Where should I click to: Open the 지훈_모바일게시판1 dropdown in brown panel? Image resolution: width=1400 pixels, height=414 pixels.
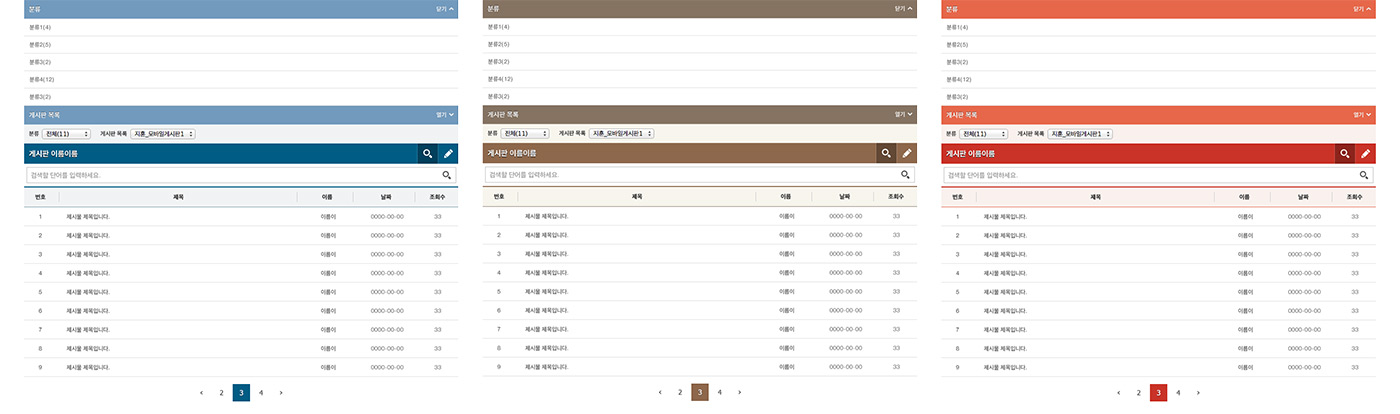pyautogui.click(x=621, y=133)
